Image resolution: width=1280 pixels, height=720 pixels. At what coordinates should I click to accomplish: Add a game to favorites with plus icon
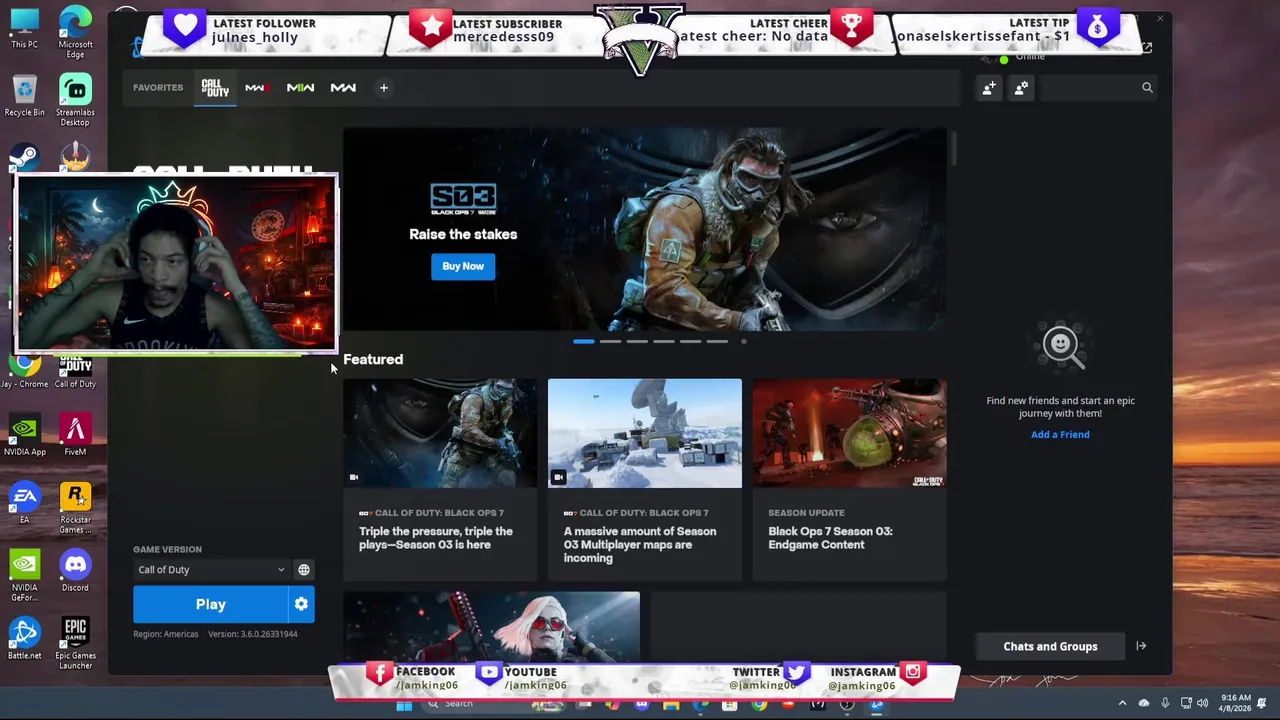[383, 88]
